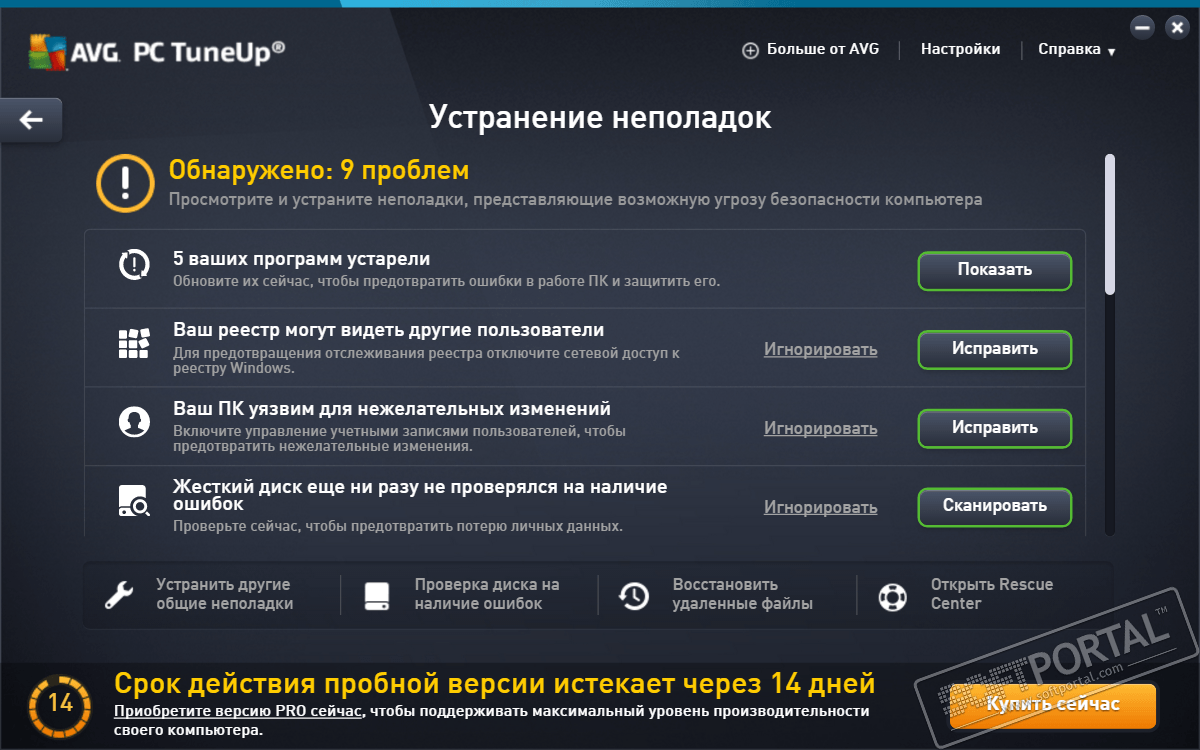The height and width of the screenshot is (750, 1200).
Task: Click Игнорировать for the registry issue
Action: [x=821, y=349]
